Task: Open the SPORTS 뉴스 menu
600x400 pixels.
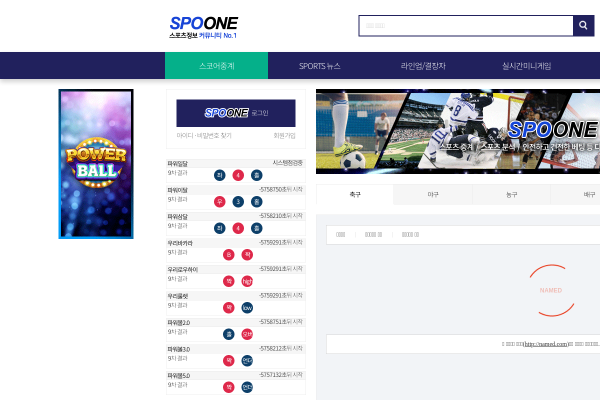Action: (x=320, y=66)
